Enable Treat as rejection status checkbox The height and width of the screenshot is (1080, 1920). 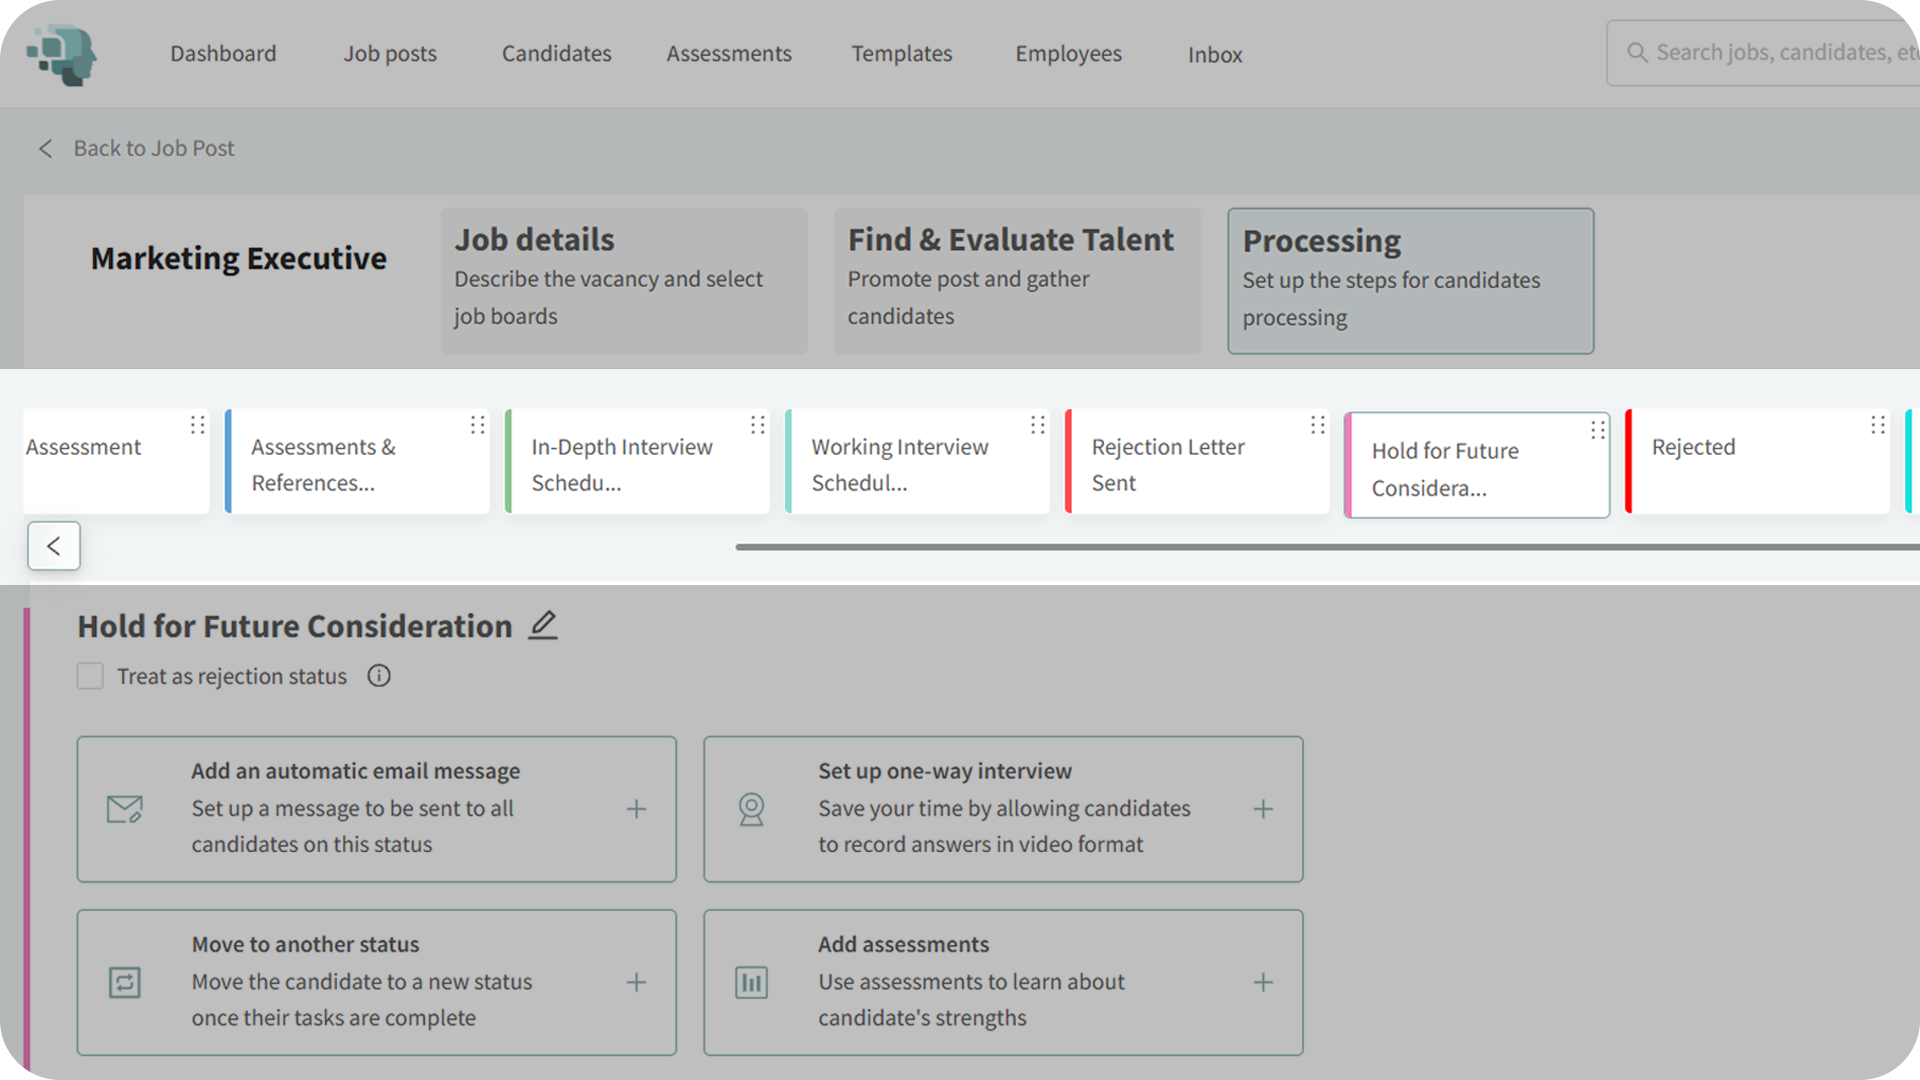tap(90, 676)
